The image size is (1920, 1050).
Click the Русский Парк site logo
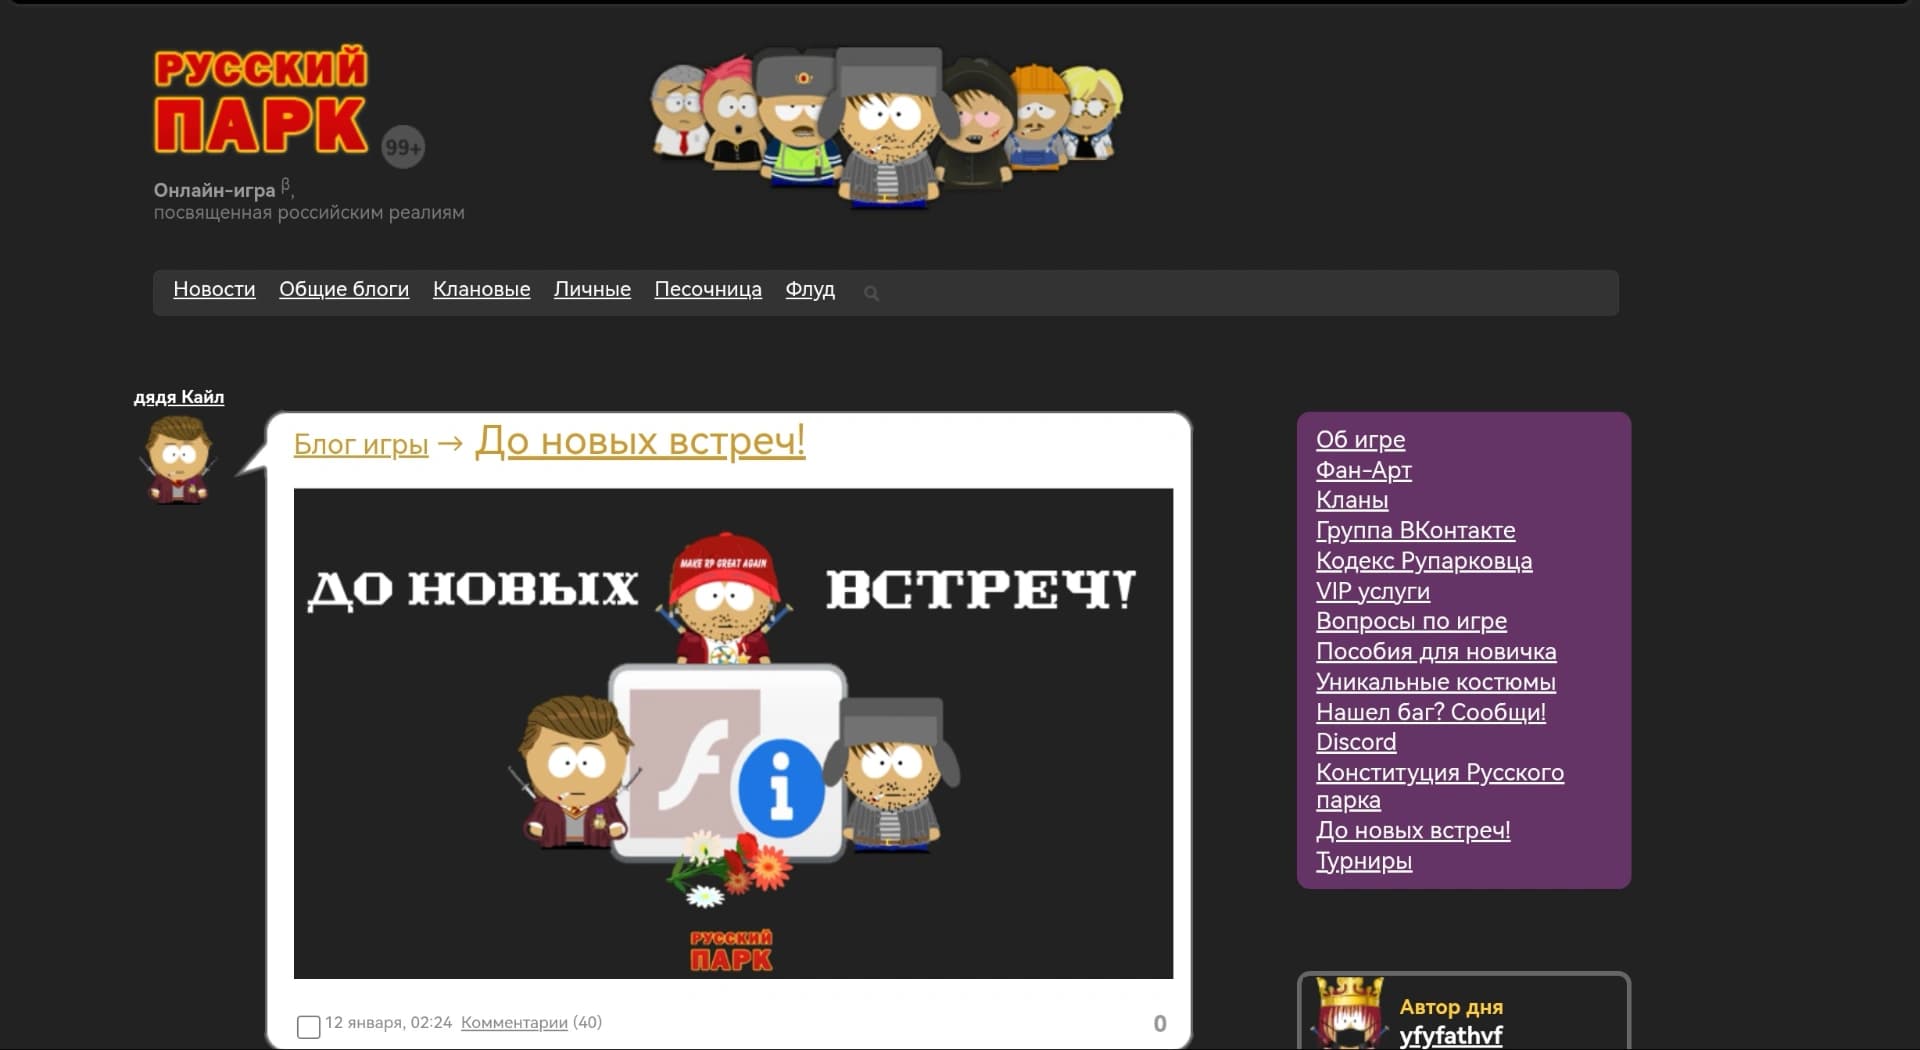click(x=261, y=100)
